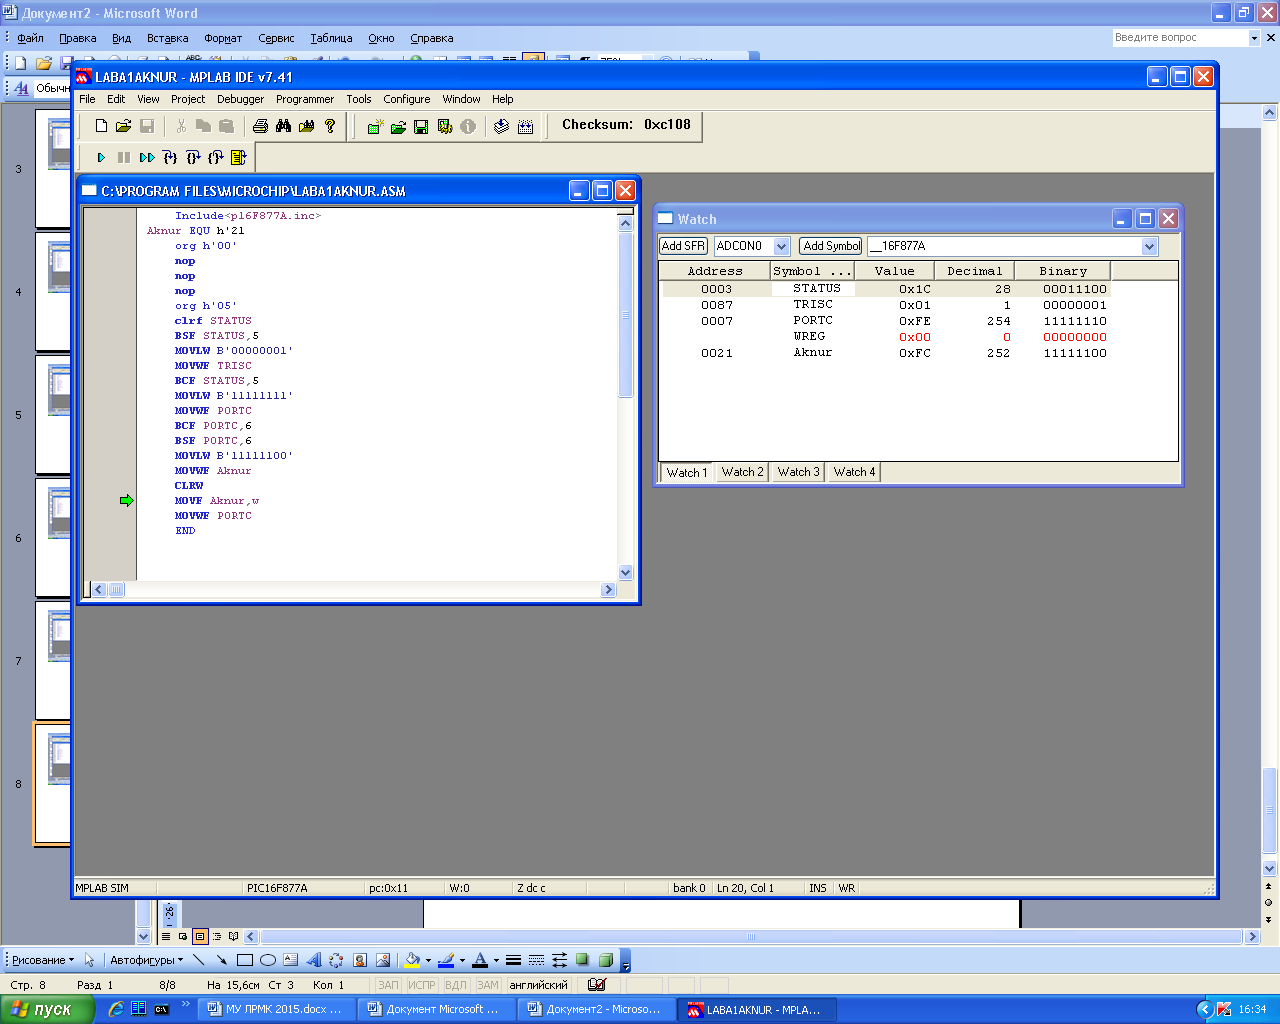Viewport: 1280px width, 1024px height.
Task: Open the line color dropdown arrow
Action: [x=462, y=960]
